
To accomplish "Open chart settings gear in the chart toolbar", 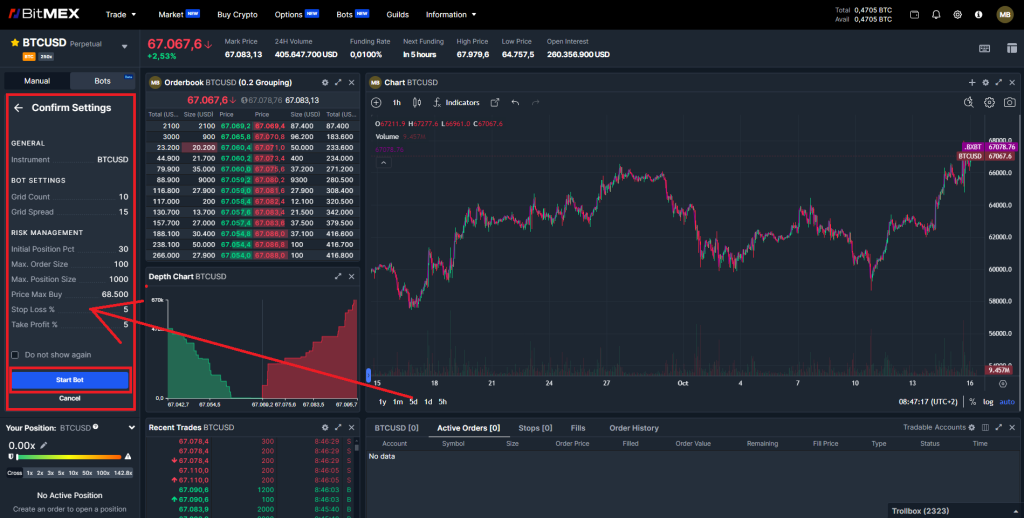I will coord(989,102).
